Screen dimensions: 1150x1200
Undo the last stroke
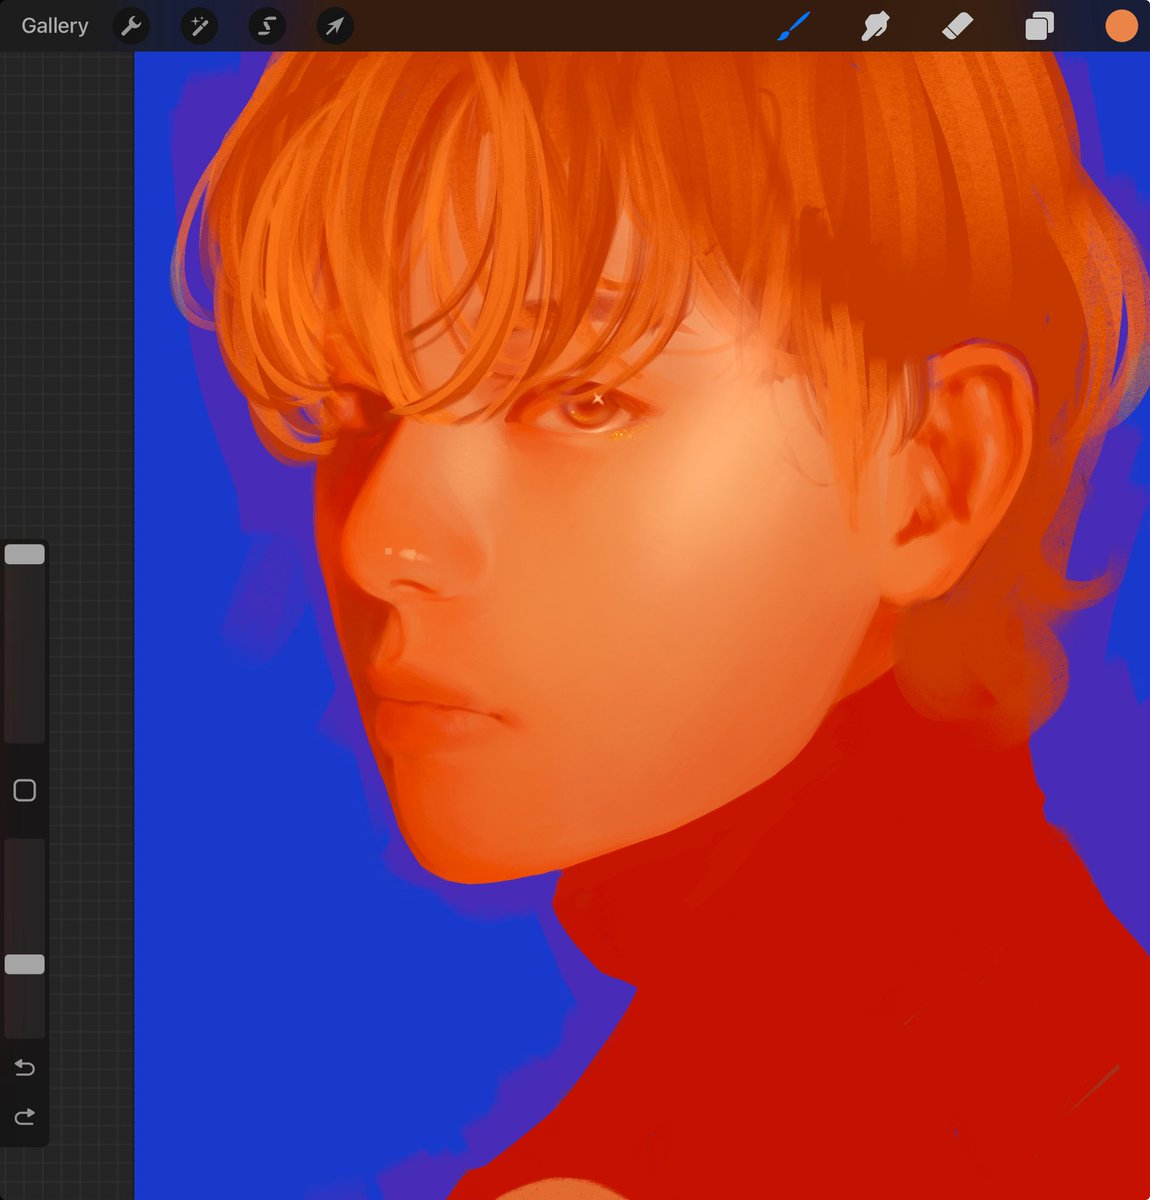pos(25,1068)
